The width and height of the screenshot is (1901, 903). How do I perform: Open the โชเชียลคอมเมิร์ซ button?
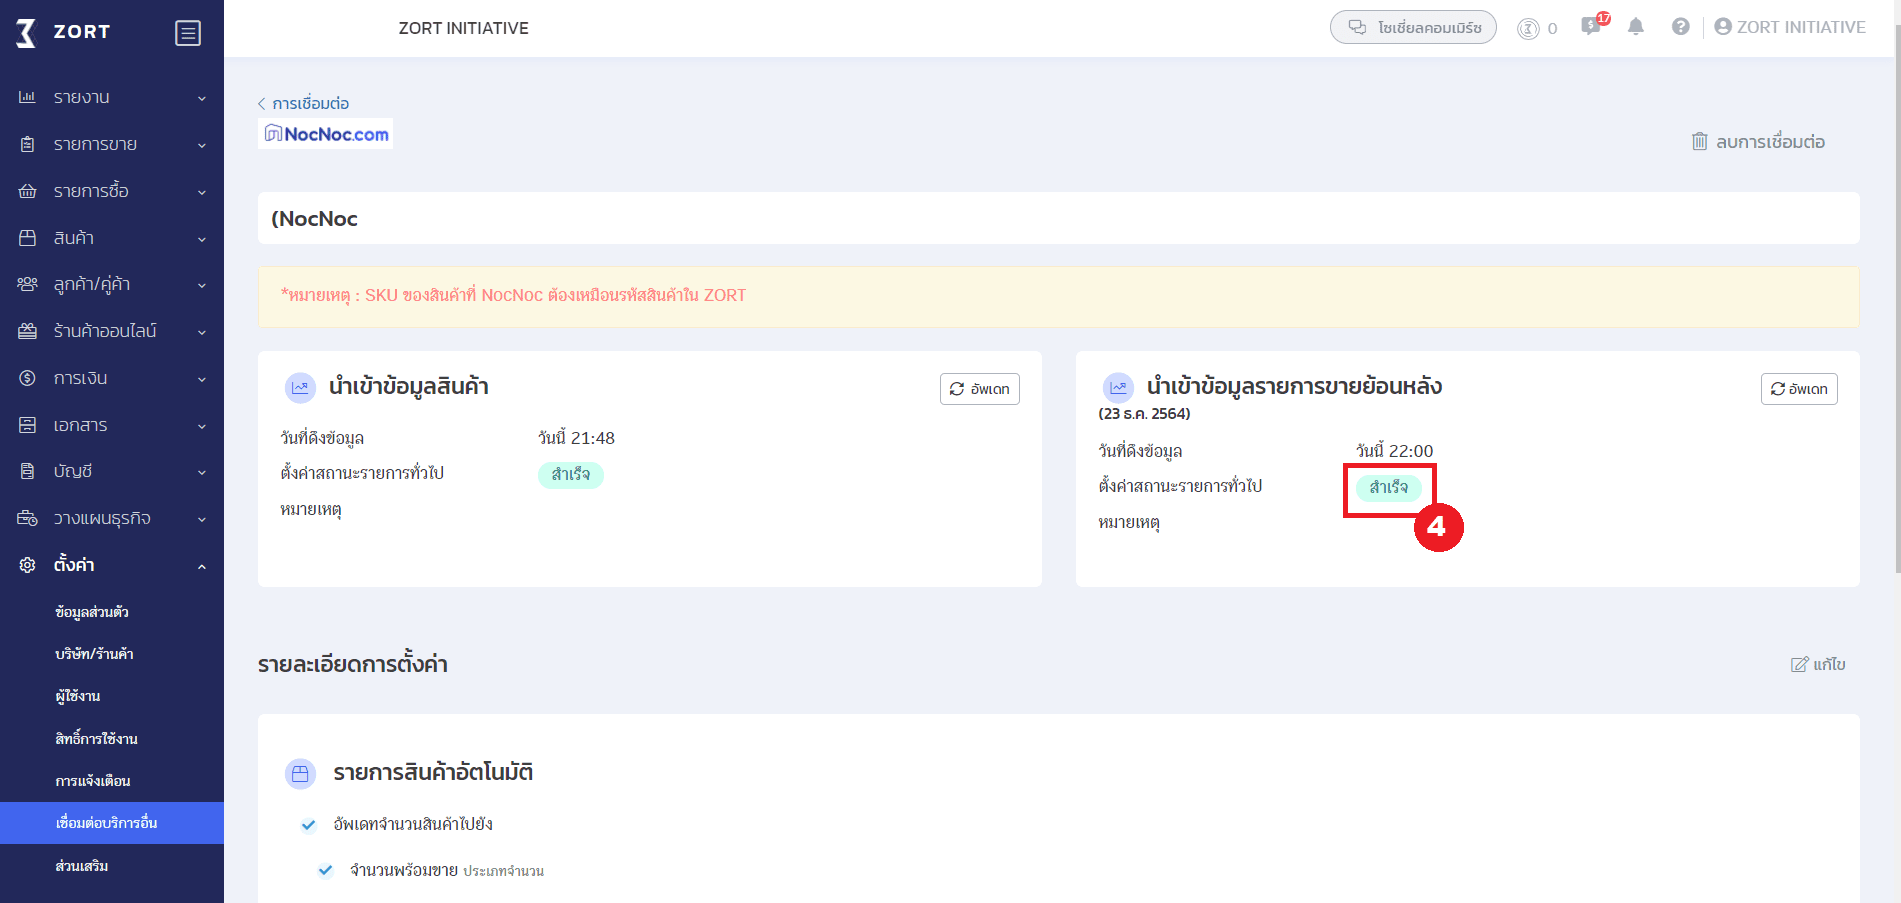pos(1413,27)
